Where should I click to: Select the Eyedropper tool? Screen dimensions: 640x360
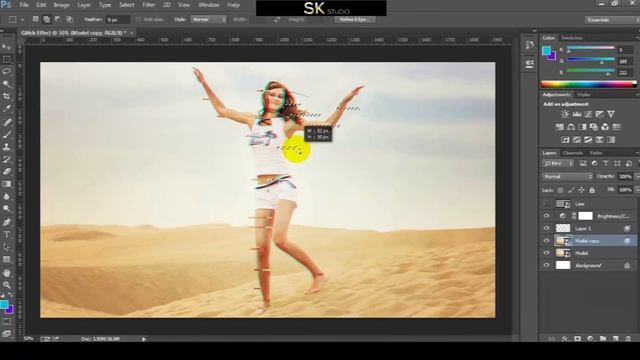[x=7, y=109]
